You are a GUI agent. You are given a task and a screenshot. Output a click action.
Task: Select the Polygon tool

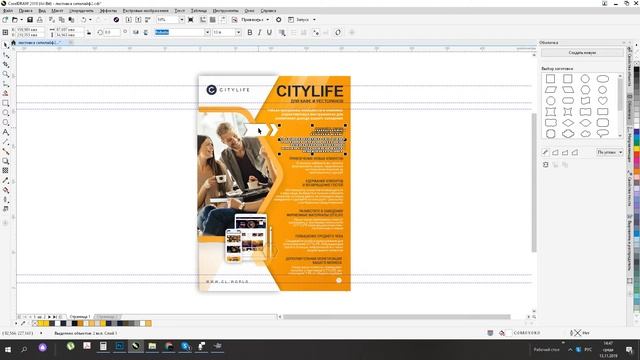(x=6, y=122)
